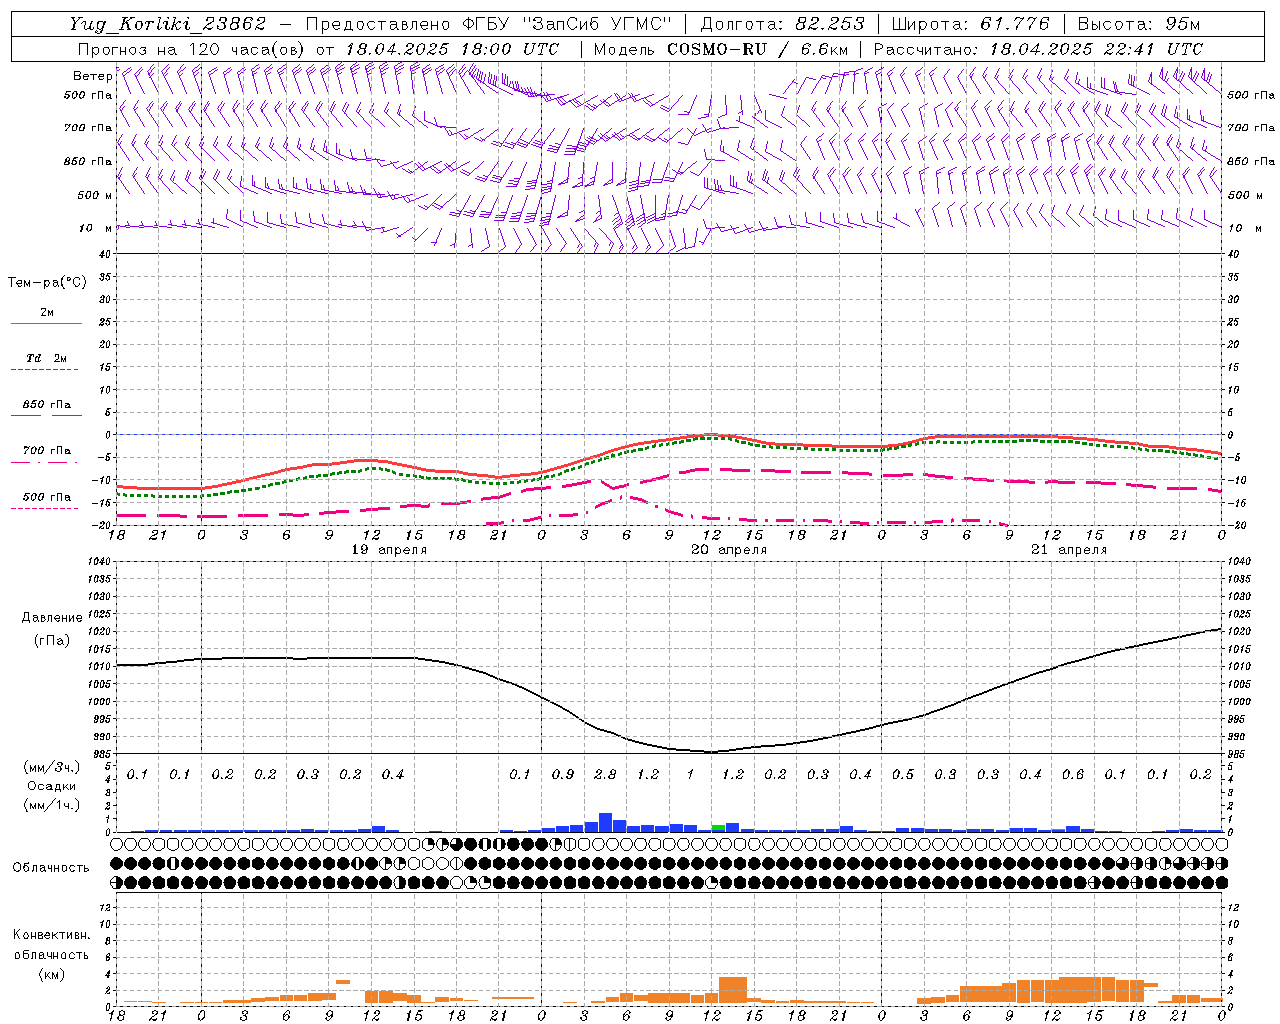The width and height of the screenshot is (1280, 1024).
Task: Click the Долгота: 82.253 value
Action: pyautogui.click(x=782, y=24)
